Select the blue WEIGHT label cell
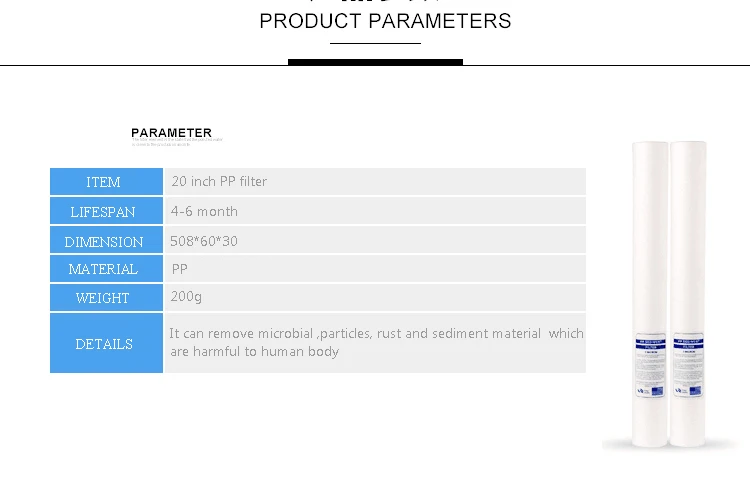The height and width of the screenshot is (479, 750). pos(104,298)
